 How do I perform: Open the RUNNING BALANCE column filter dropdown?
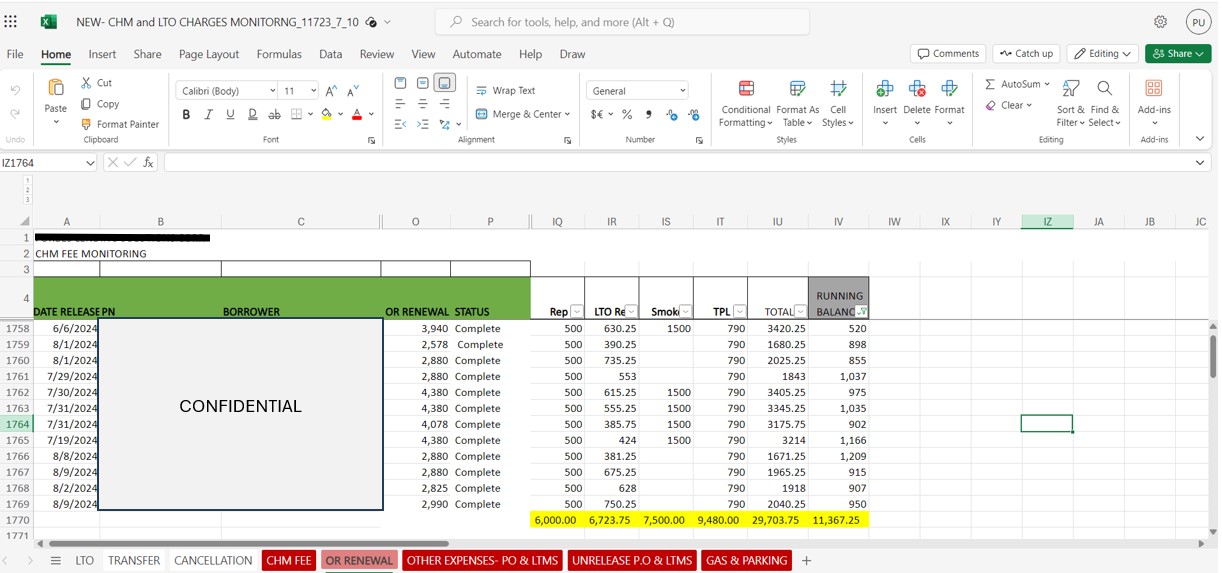click(861, 312)
